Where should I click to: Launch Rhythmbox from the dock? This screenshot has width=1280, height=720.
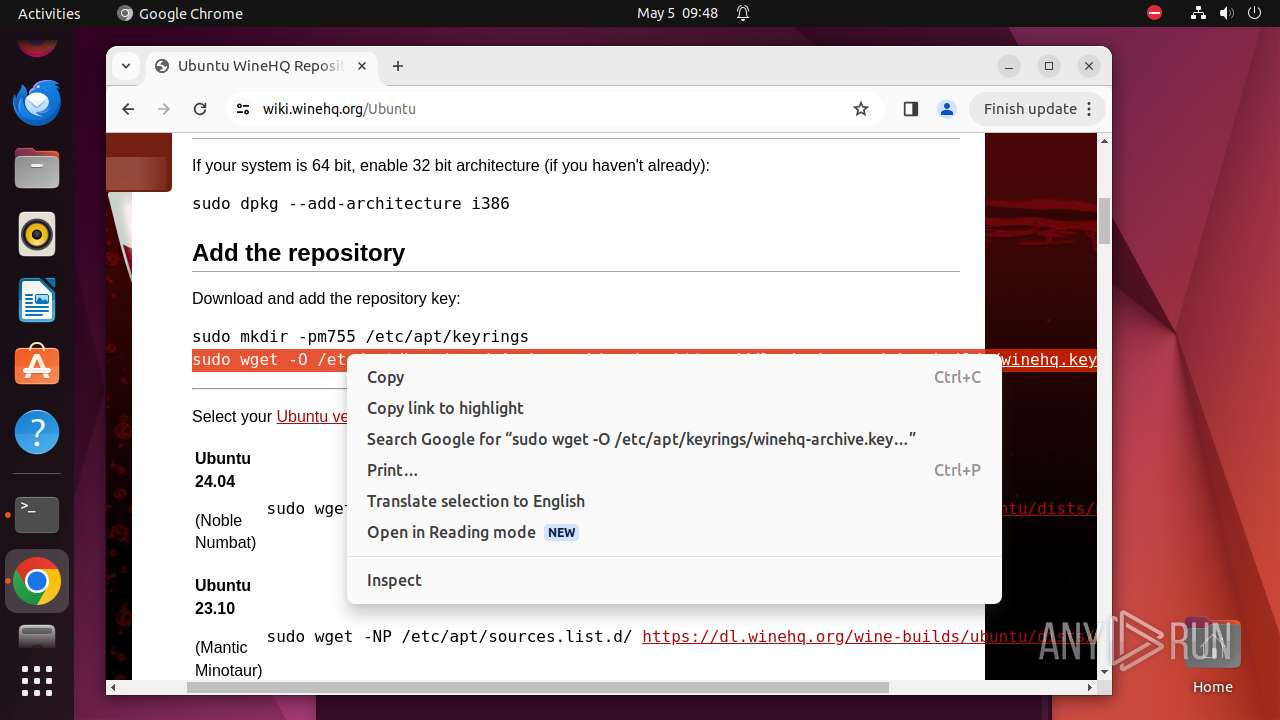[x=37, y=235]
